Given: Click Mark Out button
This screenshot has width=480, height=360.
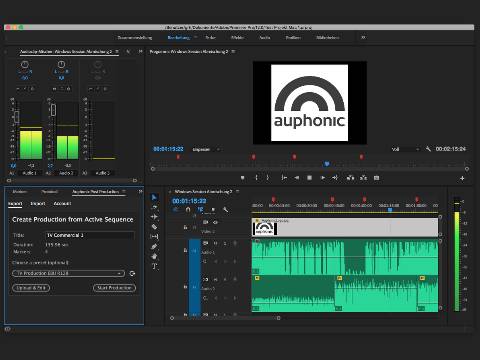Looking at the screenshot, I should coord(267,178).
